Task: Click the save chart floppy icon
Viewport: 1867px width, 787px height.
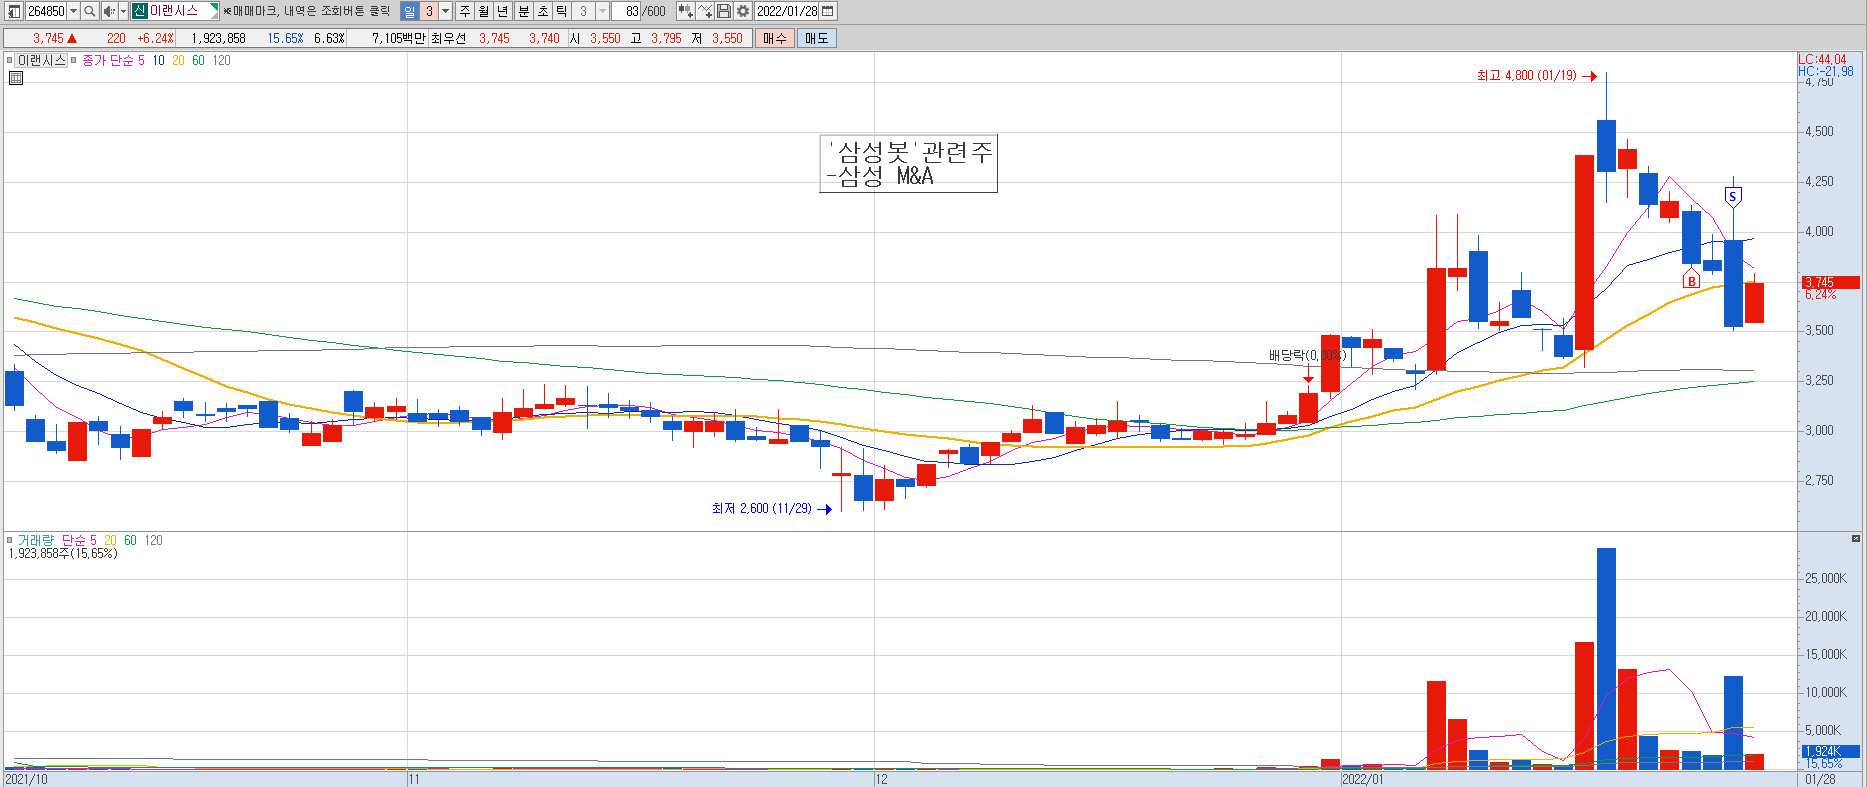Action: coord(724,11)
